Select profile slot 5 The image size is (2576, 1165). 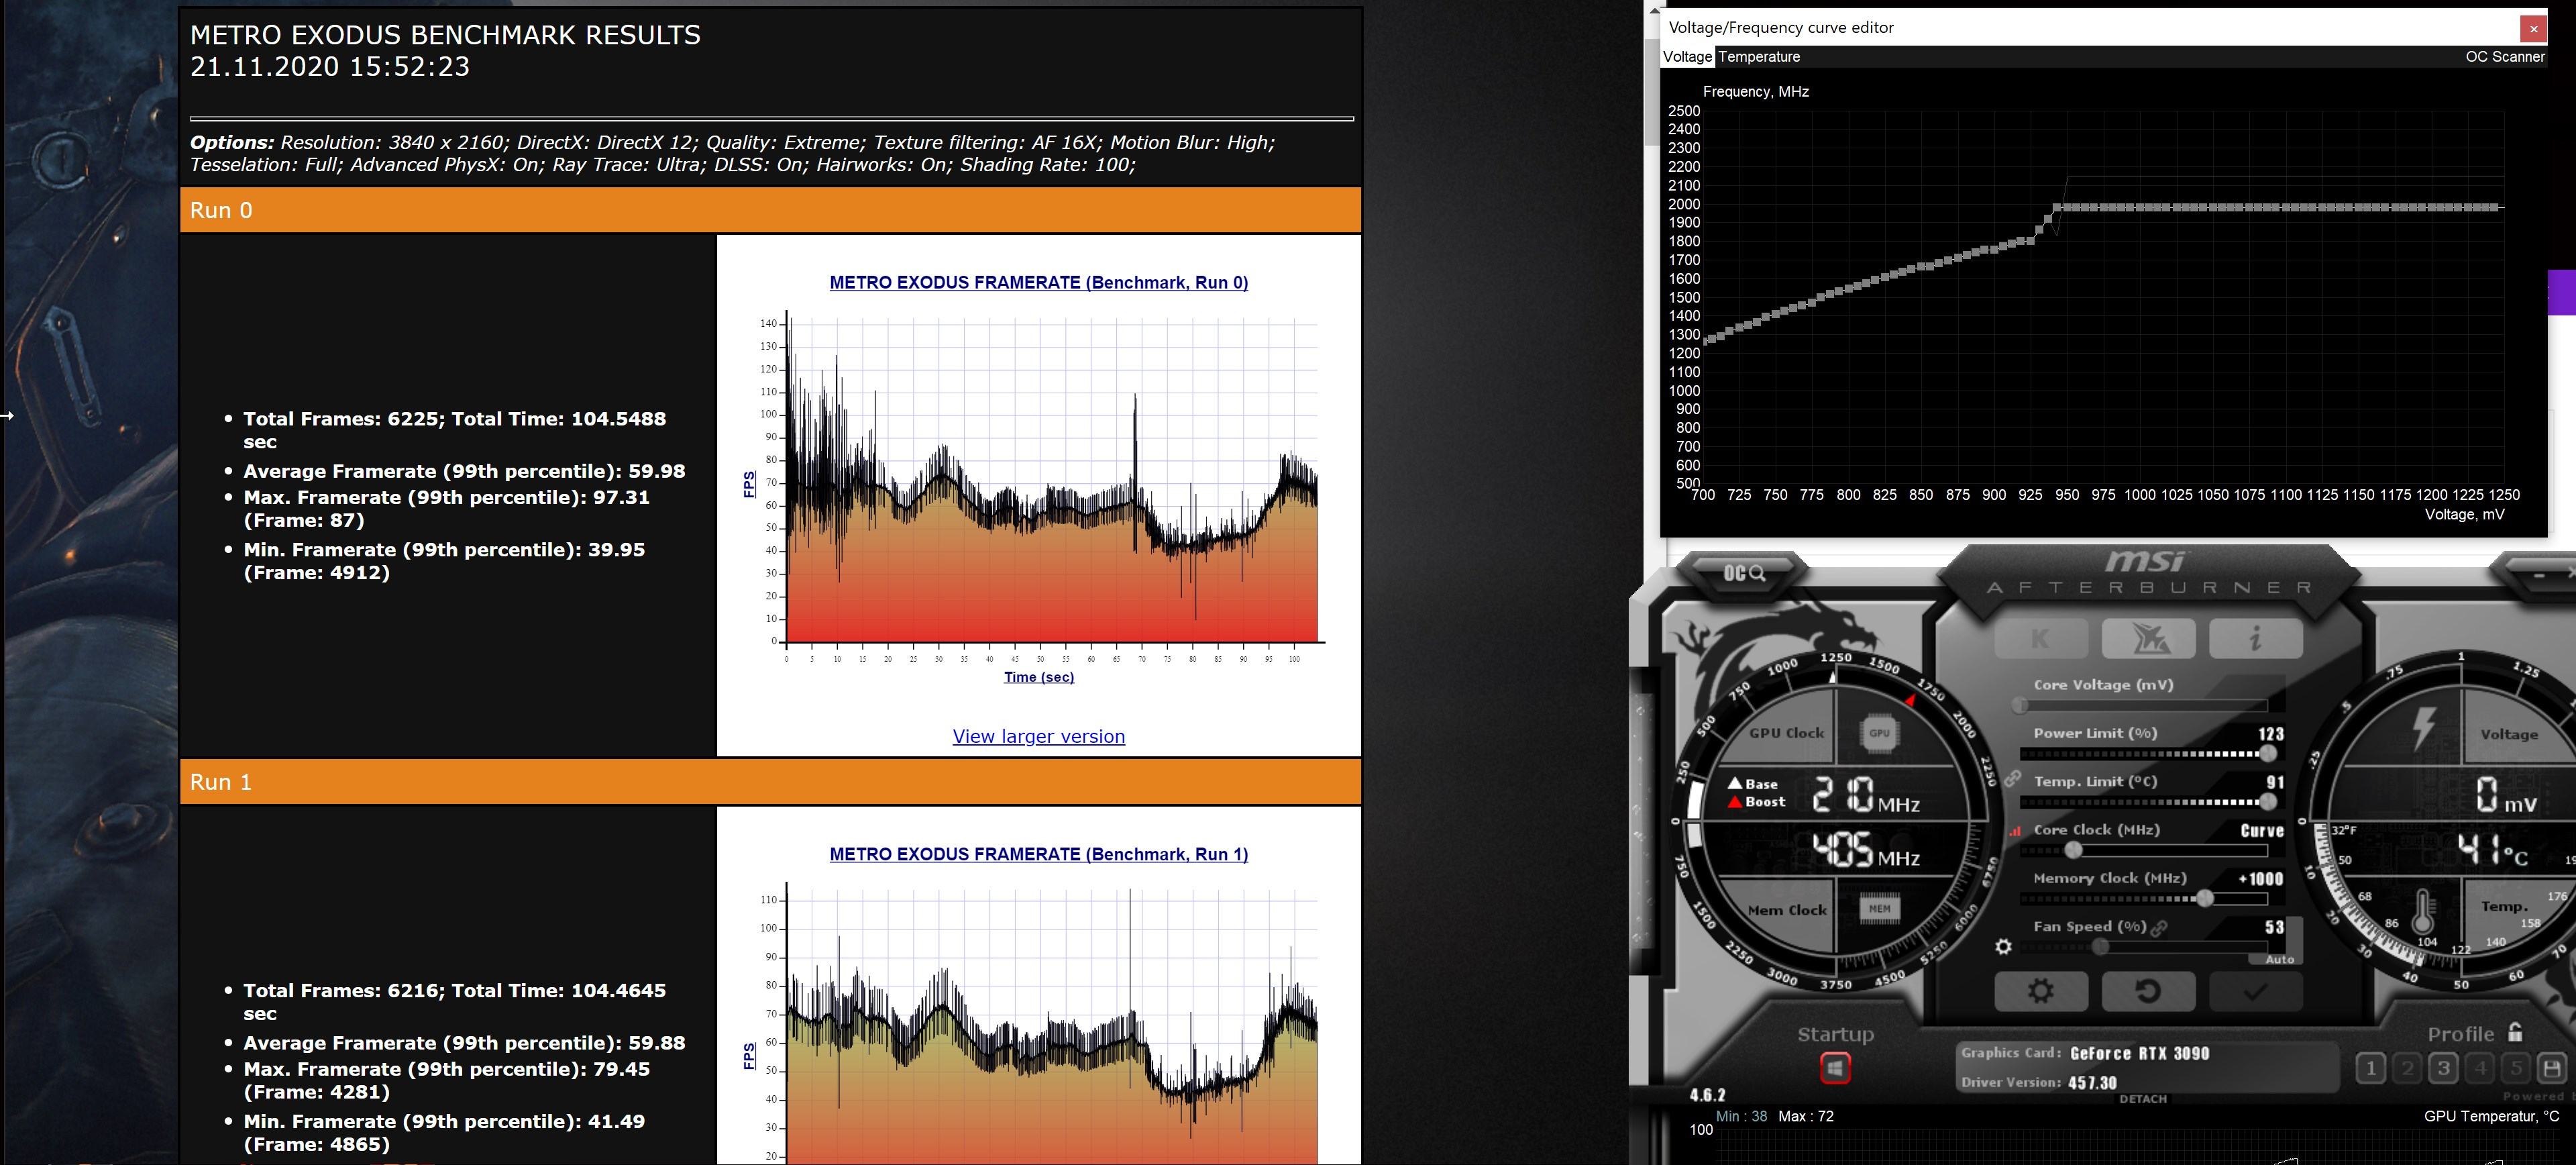(2516, 1069)
